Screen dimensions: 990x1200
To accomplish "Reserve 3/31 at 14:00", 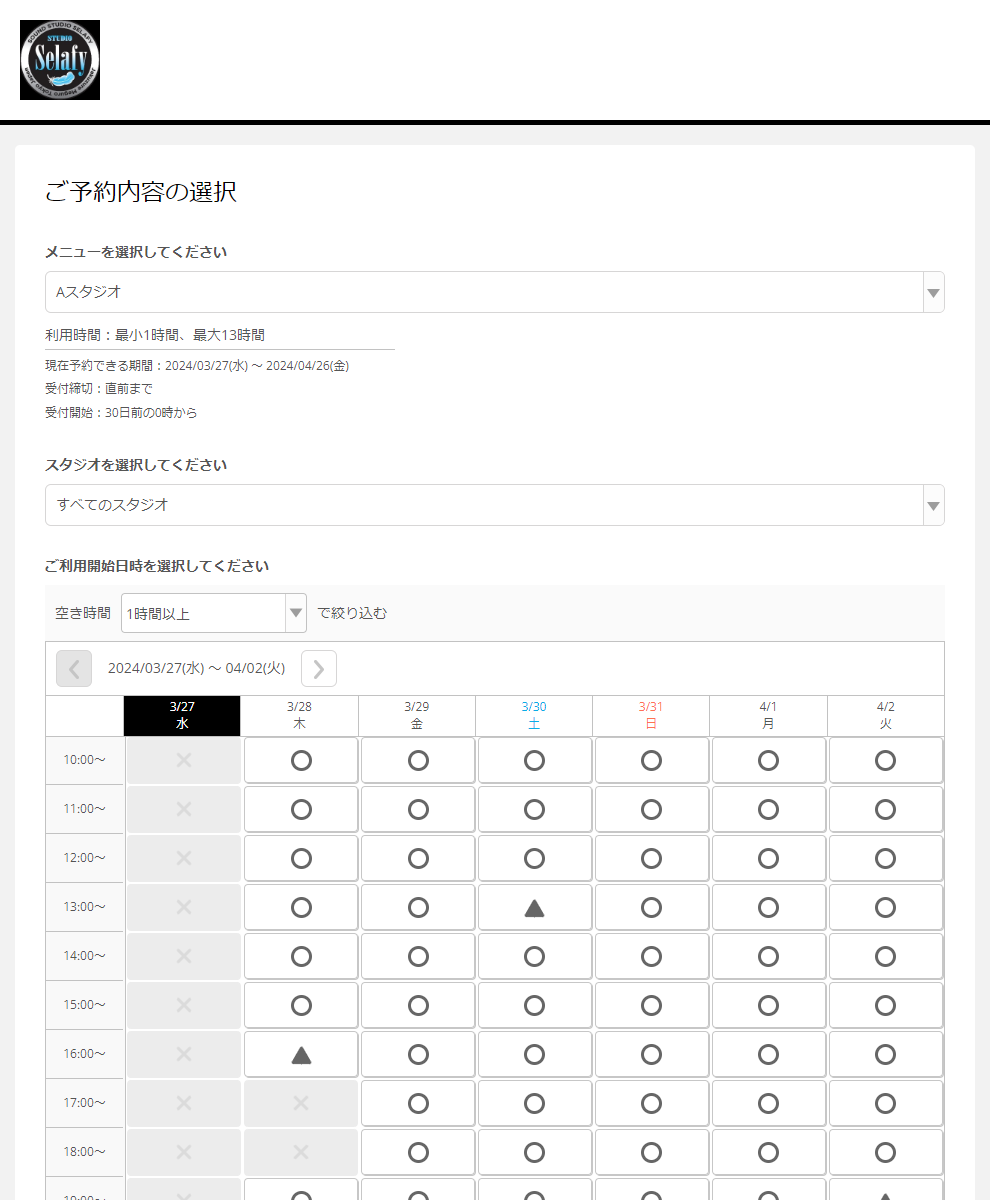I will 651,956.
